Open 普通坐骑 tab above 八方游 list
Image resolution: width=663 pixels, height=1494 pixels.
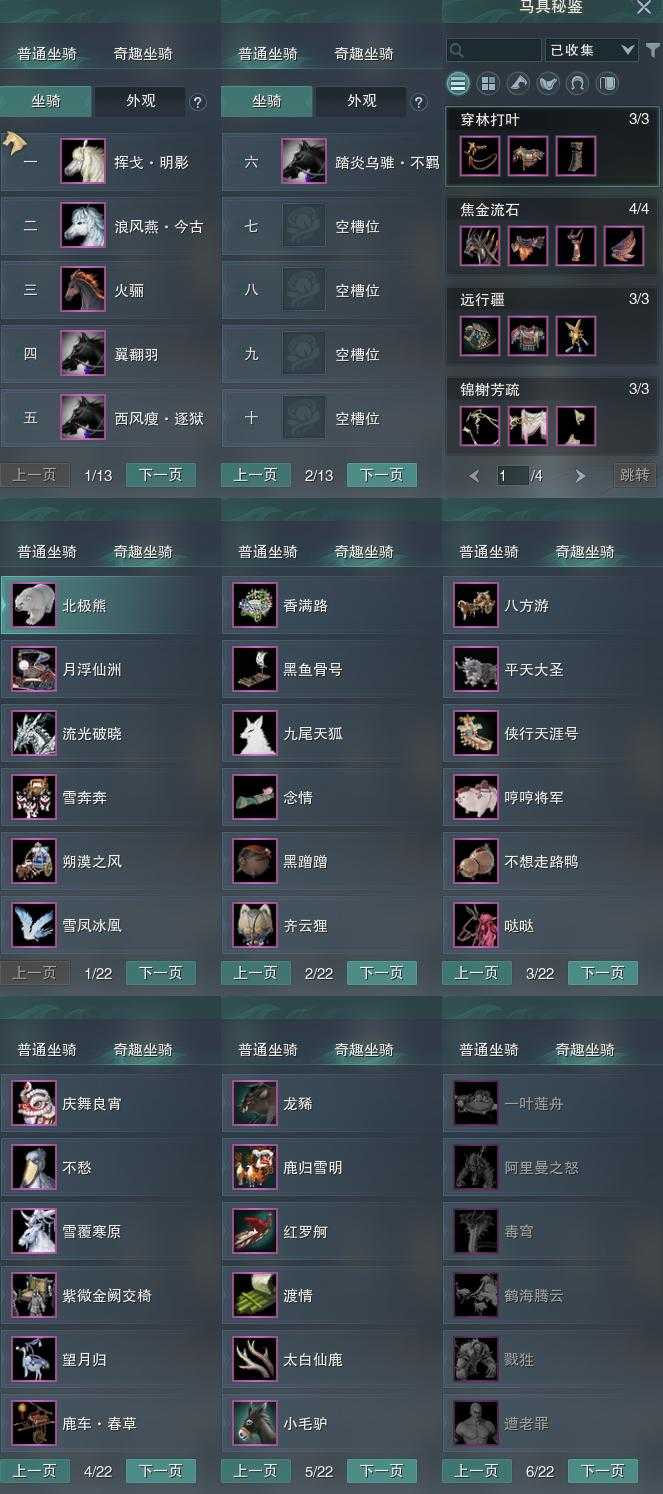click(489, 552)
